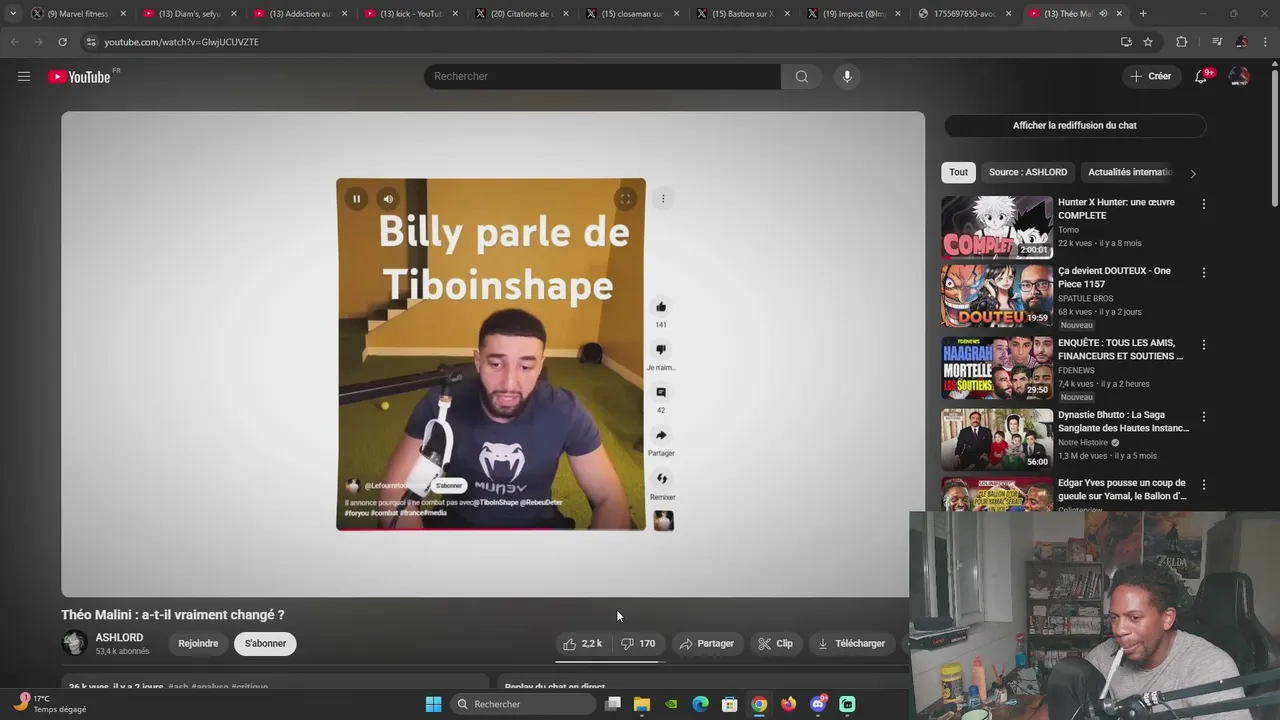
Task: Click the white S'abonner button under the video
Action: point(265,643)
